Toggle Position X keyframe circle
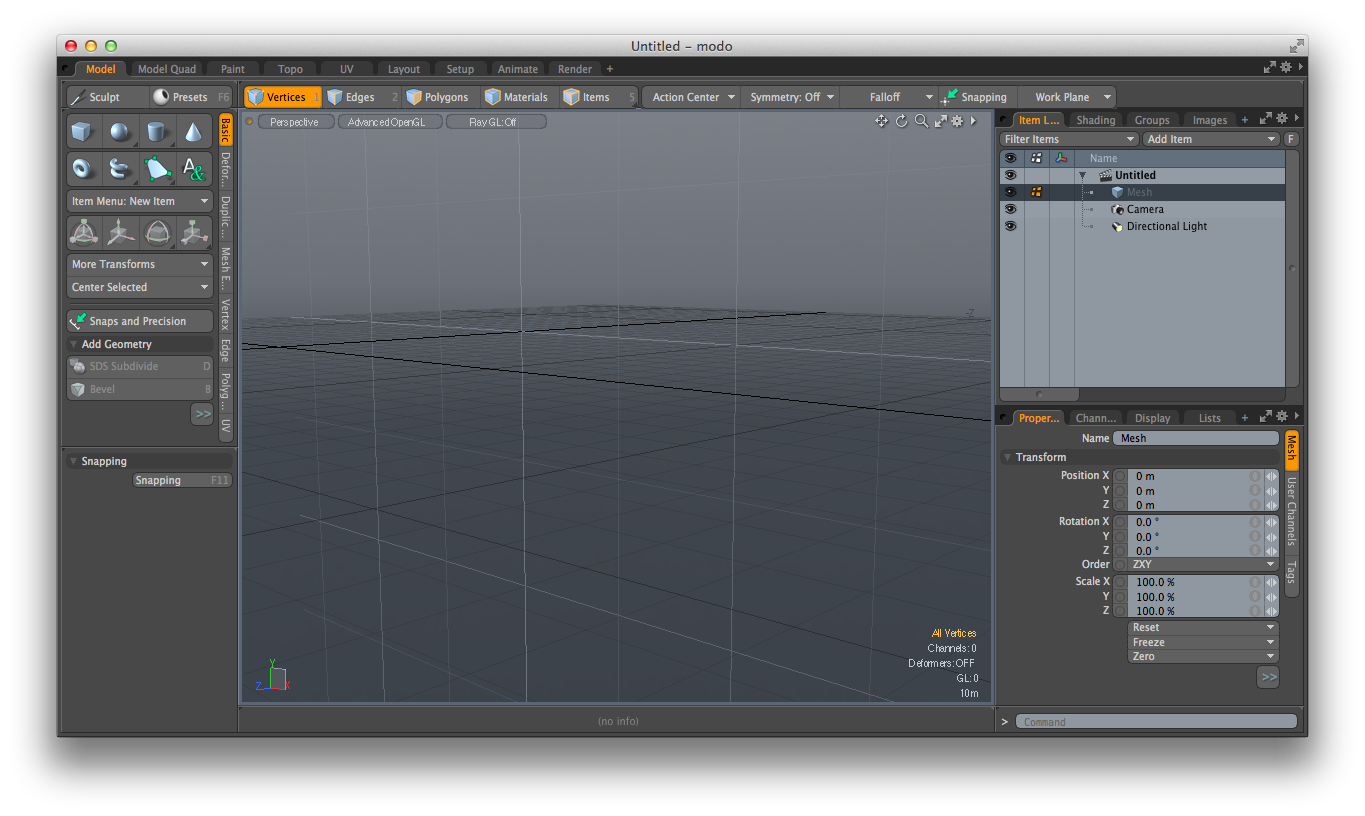This screenshot has width=1365, height=816. coord(1121,476)
